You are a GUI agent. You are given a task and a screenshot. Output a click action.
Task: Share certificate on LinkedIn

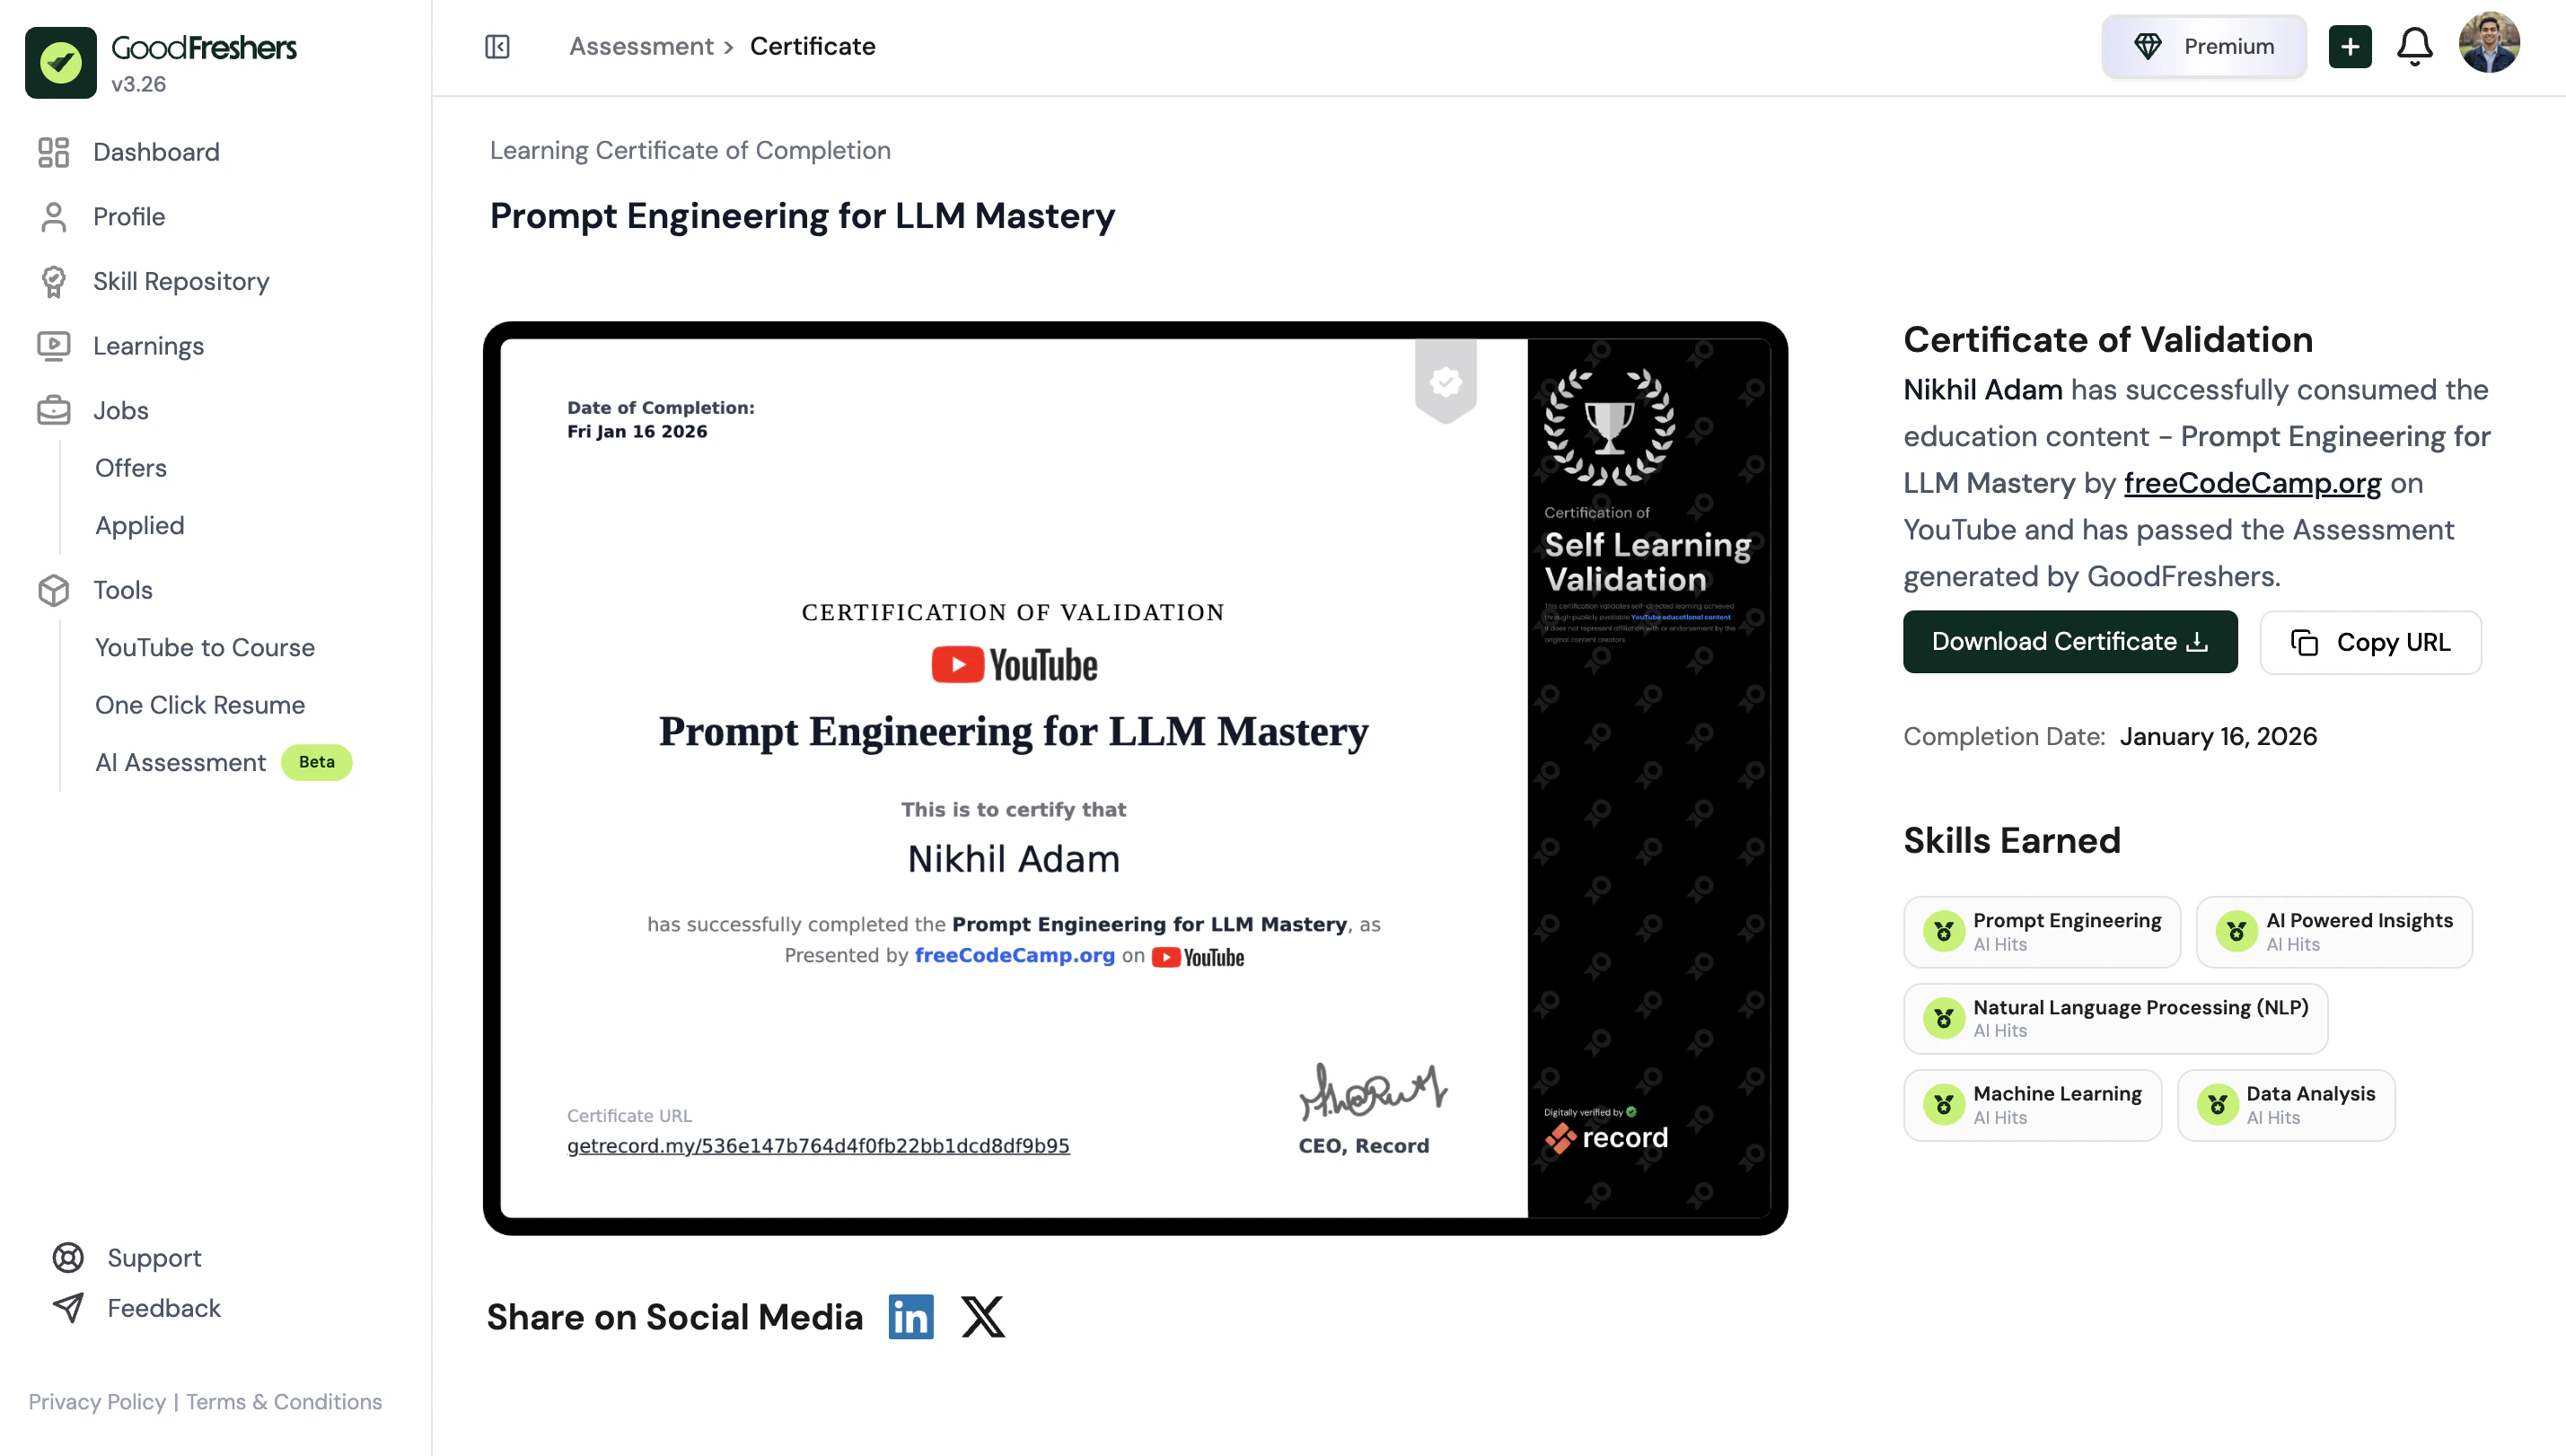click(x=911, y=1317)
